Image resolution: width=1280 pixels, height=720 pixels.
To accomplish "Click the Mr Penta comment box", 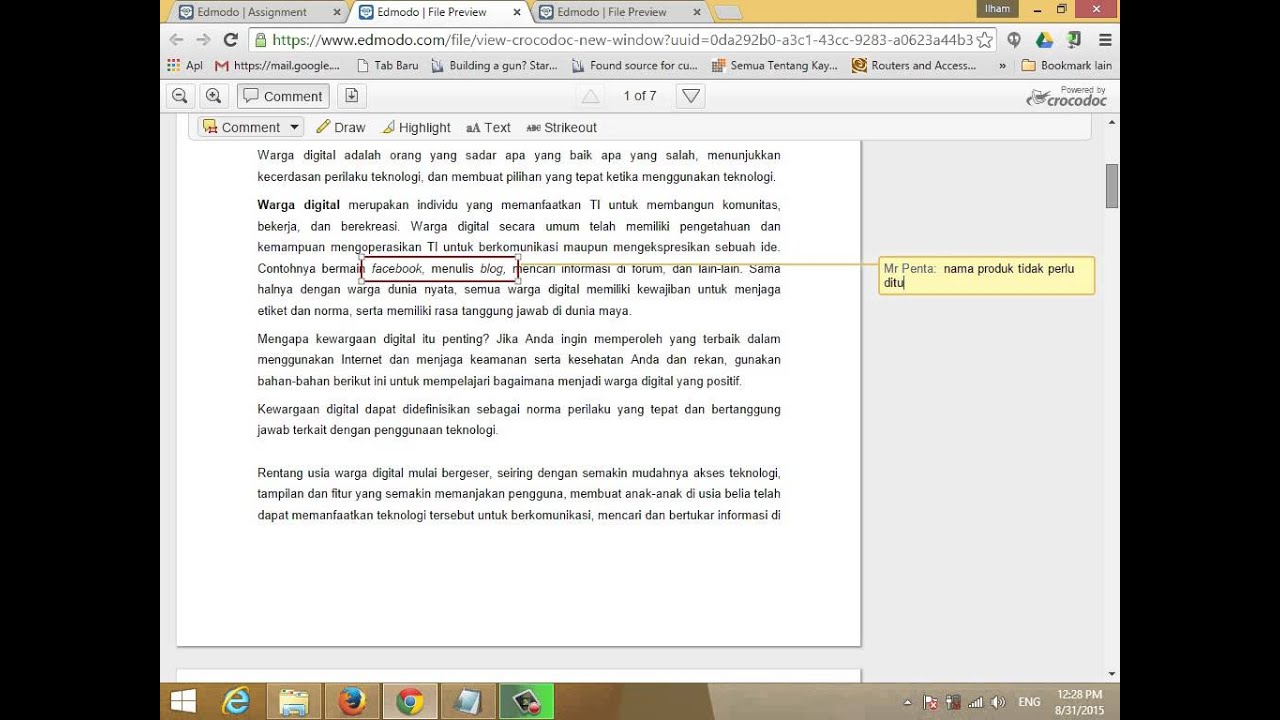I will tap(986, 275).
